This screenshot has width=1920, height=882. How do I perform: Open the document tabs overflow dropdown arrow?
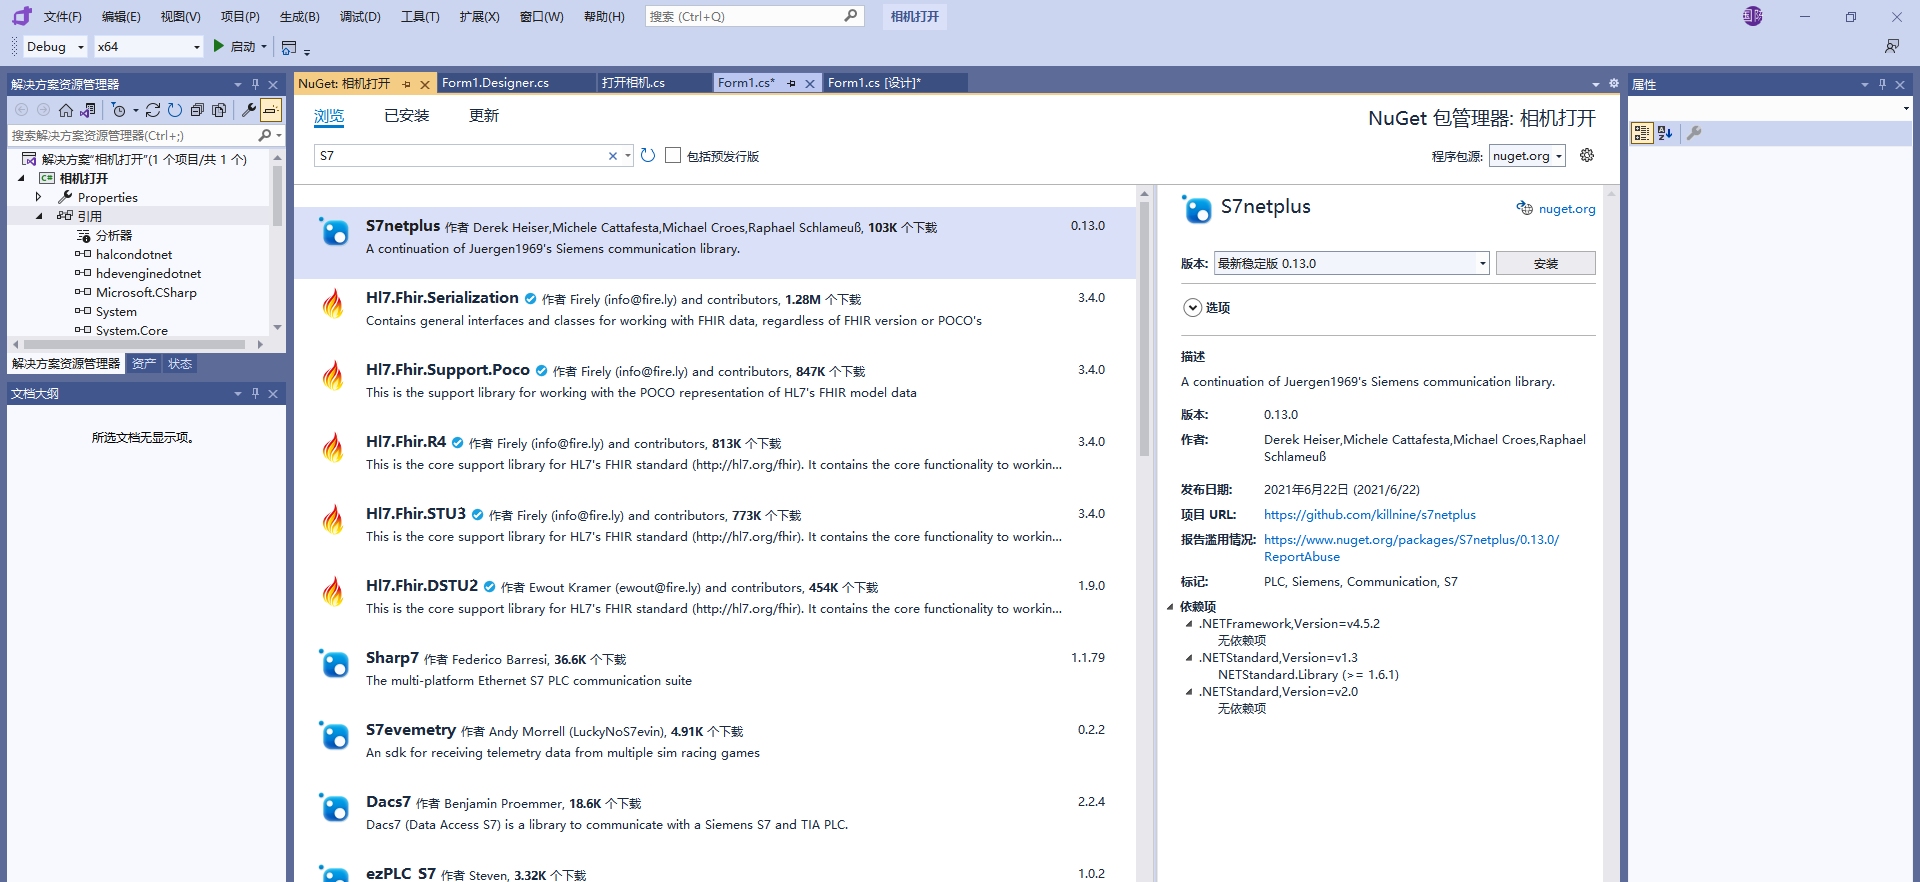pyautogui.click(x=1596, y=84)
